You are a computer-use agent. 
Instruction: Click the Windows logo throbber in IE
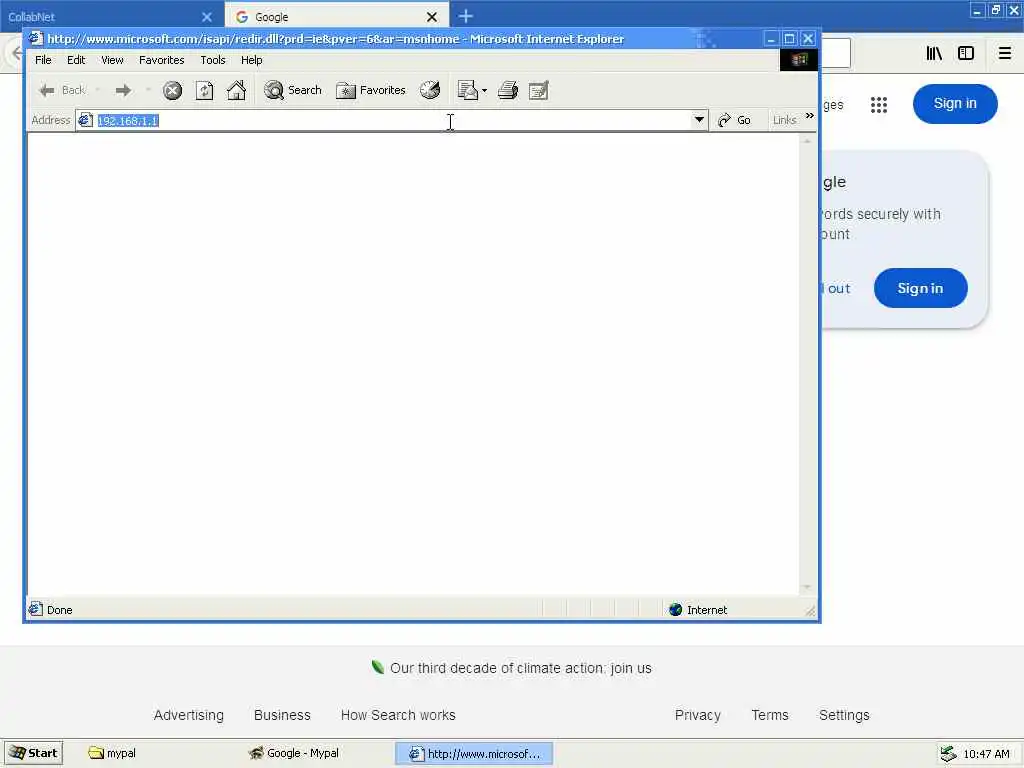coord(799,60)
